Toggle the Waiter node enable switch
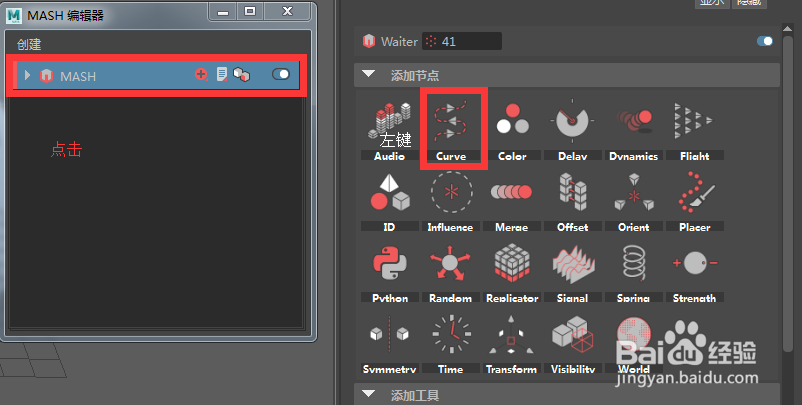The image size is (802, 405). pos(765,41)
